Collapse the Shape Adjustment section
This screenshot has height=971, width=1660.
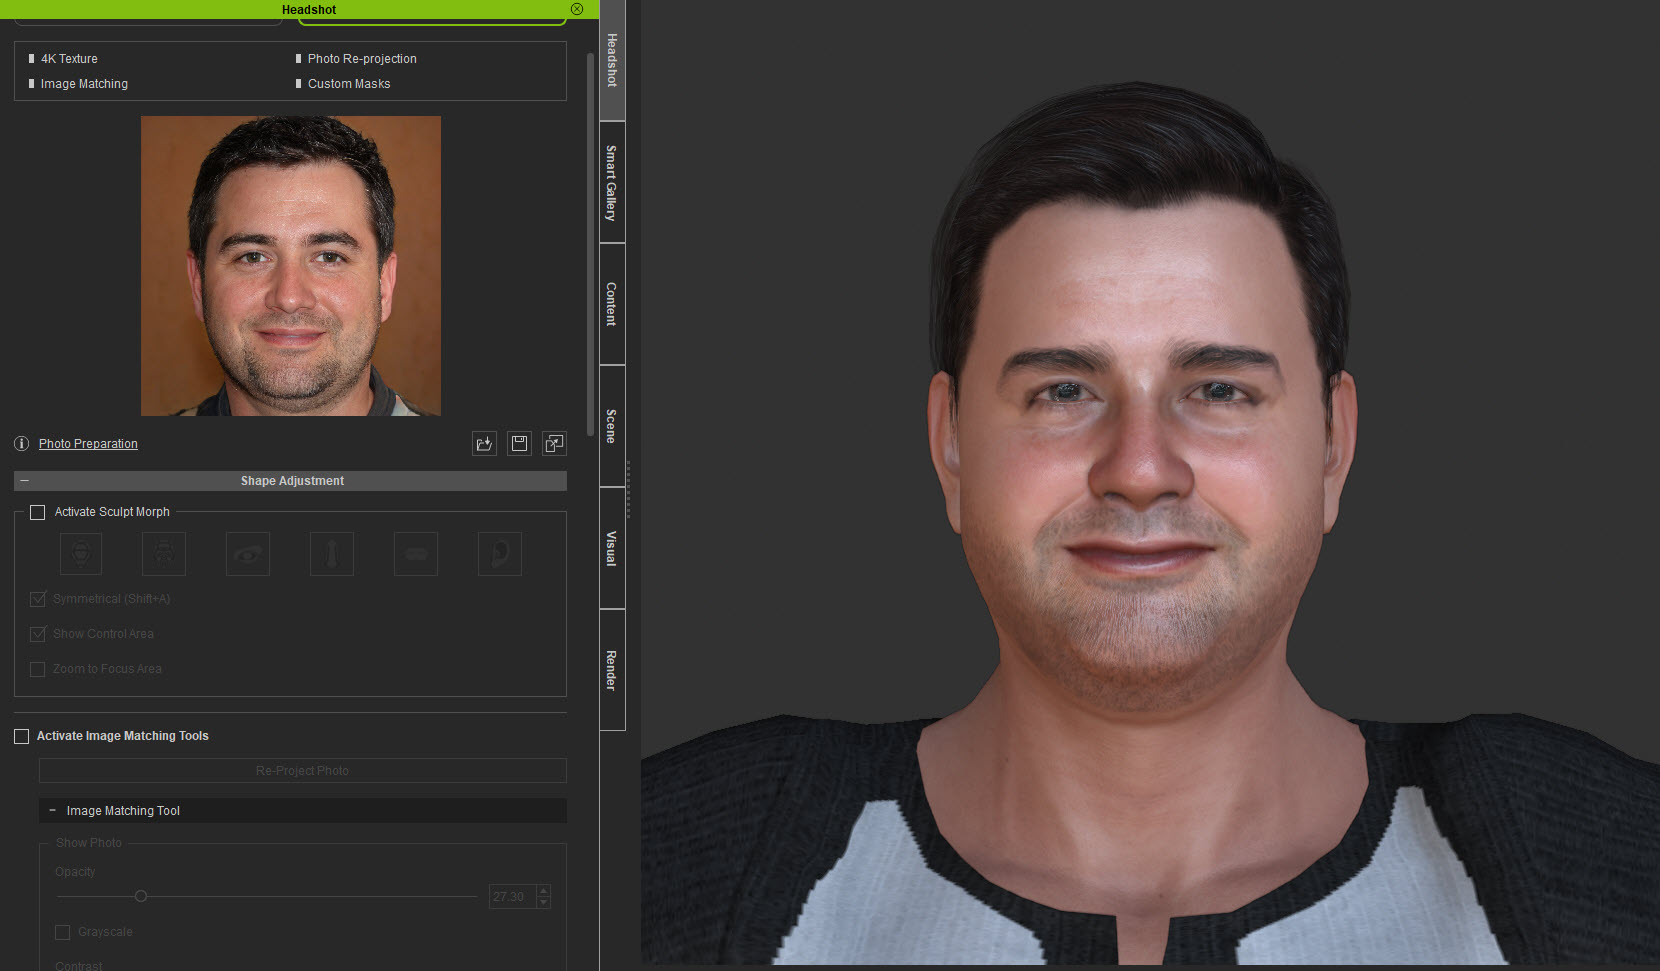point(24,481)
